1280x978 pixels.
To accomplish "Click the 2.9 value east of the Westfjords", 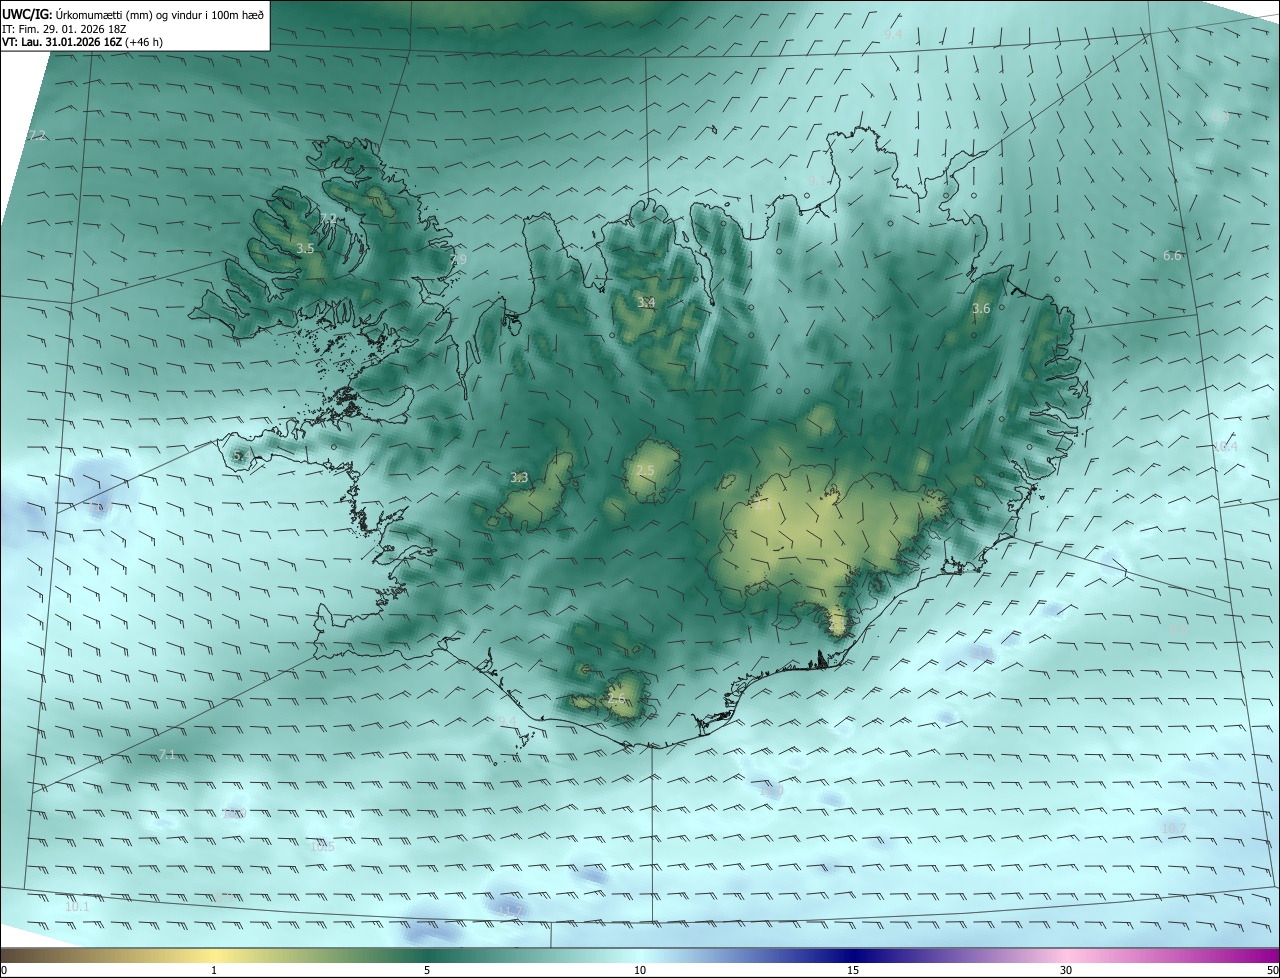I will click(x=458, y=260).
